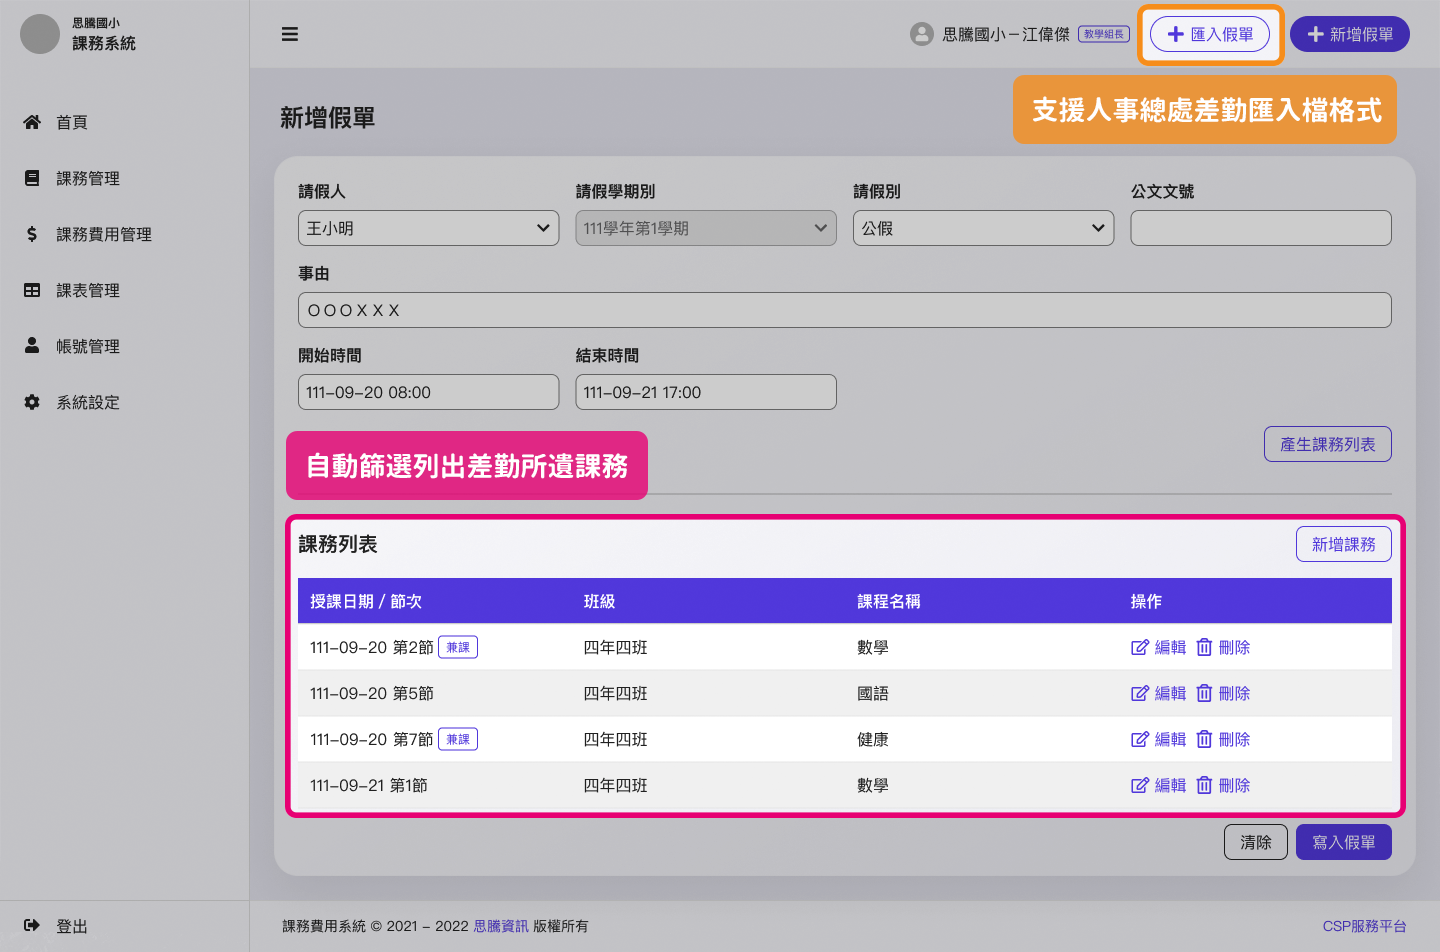Image resolution: width=1440 pixels, height=952 pixels.
Task: Open 課務費用管理 in the sidebar
Action: tap(103, 234)
